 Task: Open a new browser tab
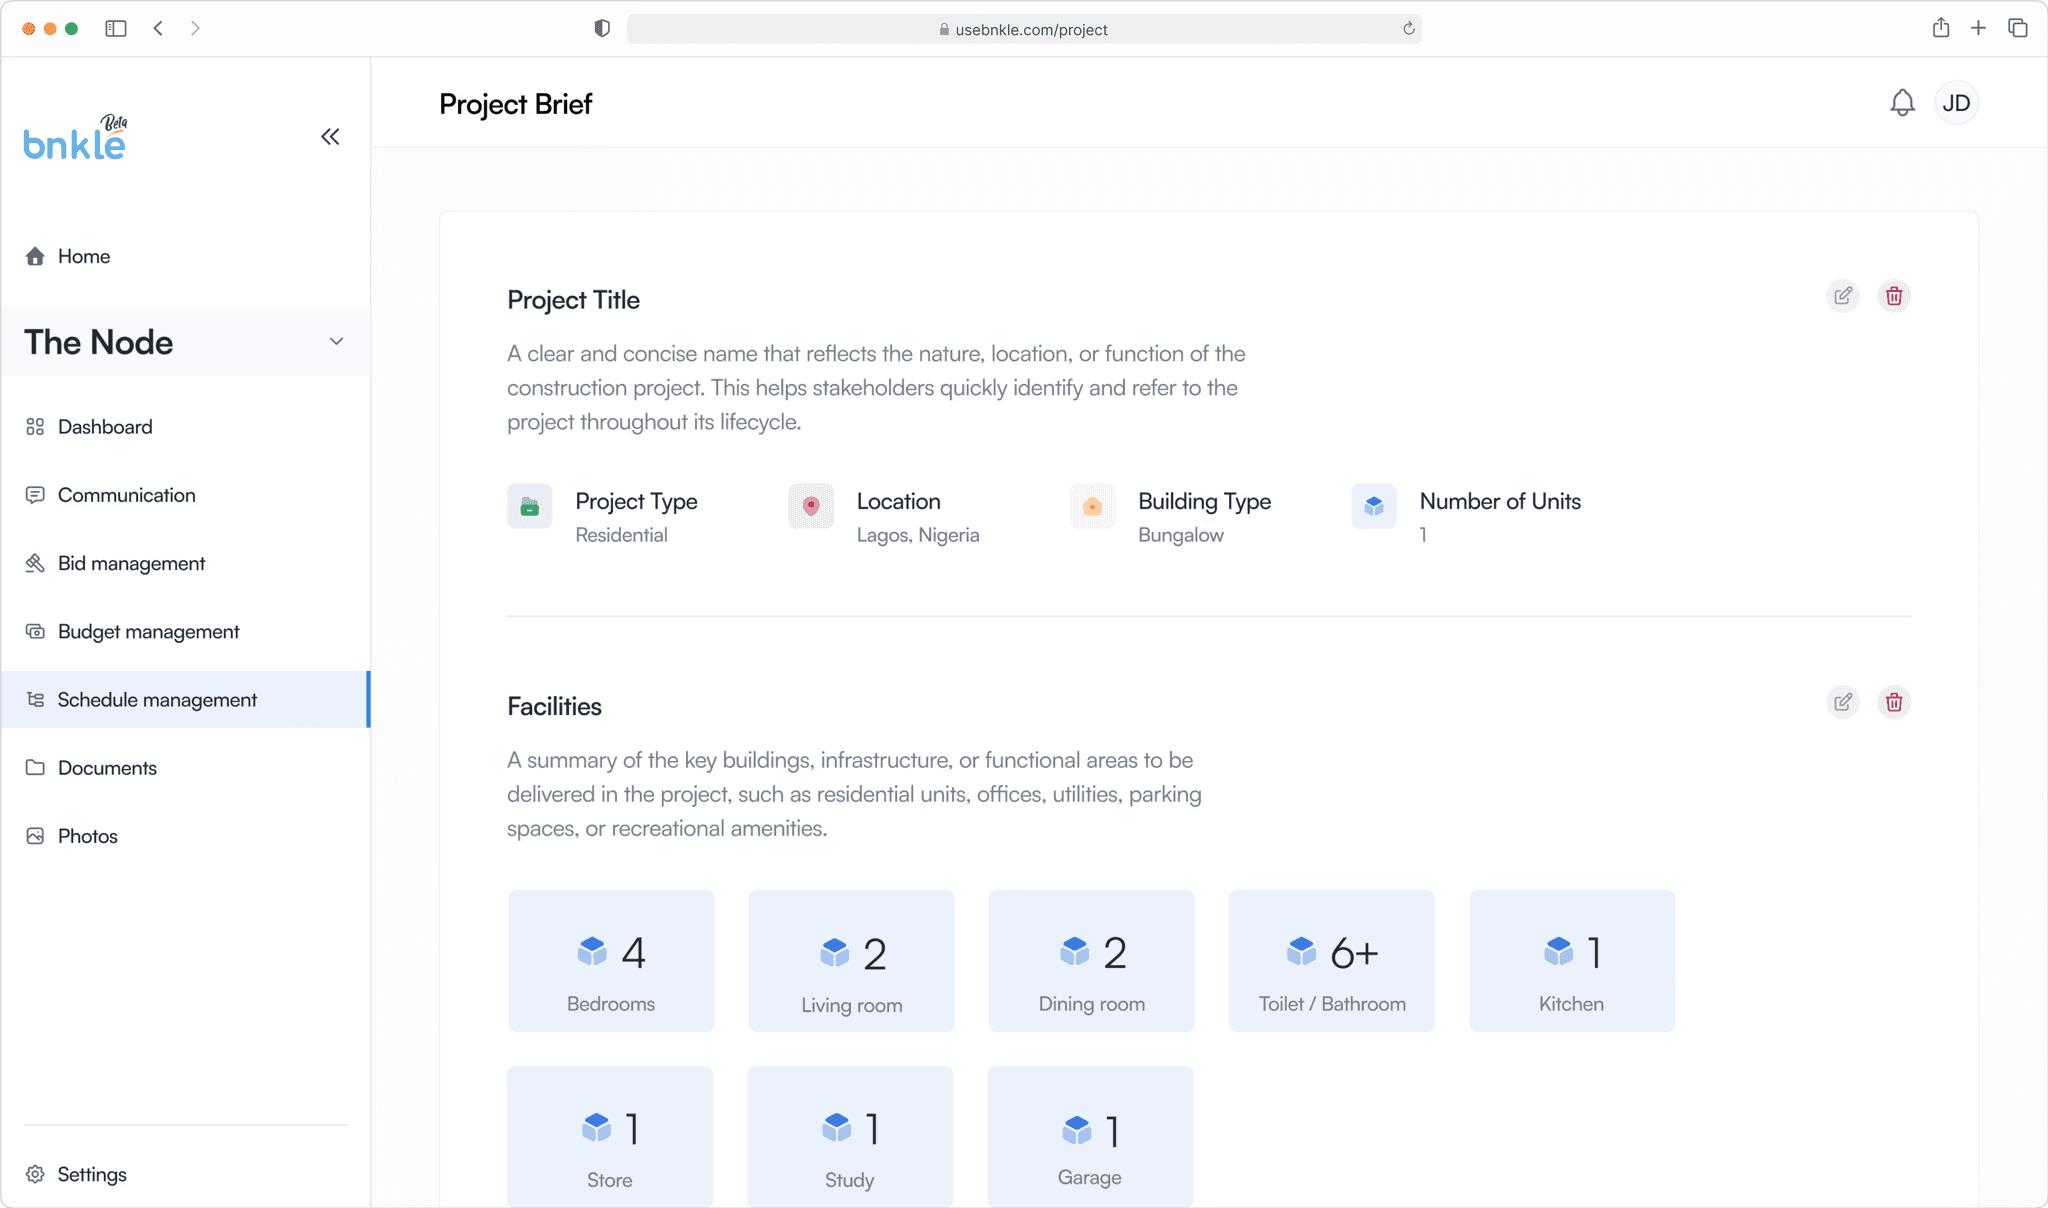tap(1978, 28)
